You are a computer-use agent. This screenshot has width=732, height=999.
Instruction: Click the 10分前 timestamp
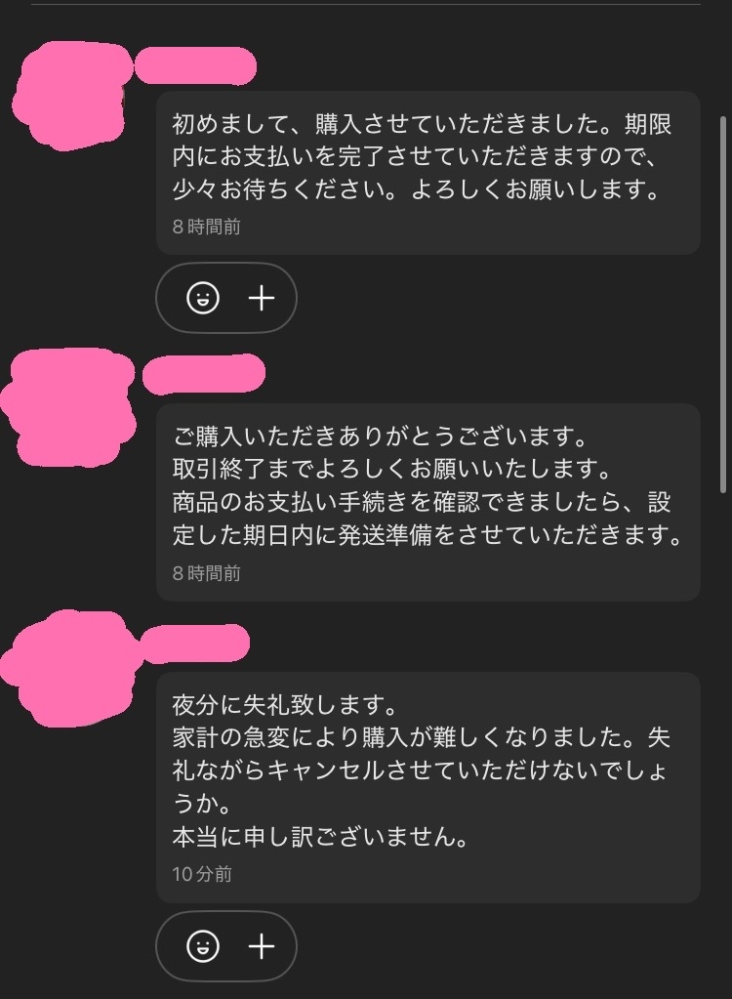[x=202, y=874]
